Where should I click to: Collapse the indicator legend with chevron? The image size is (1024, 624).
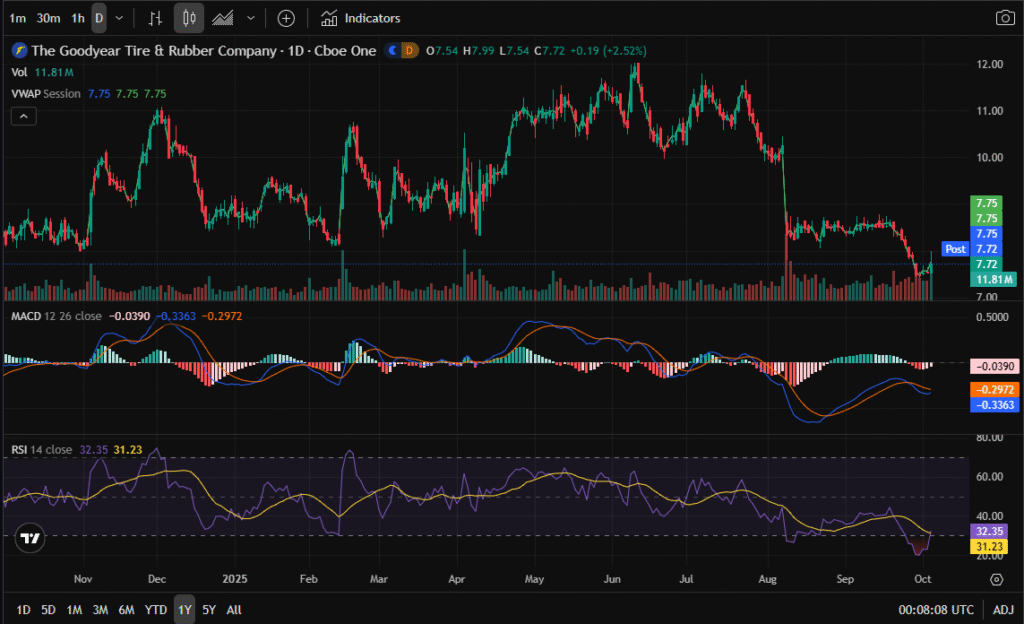click(x=24, y=116)
